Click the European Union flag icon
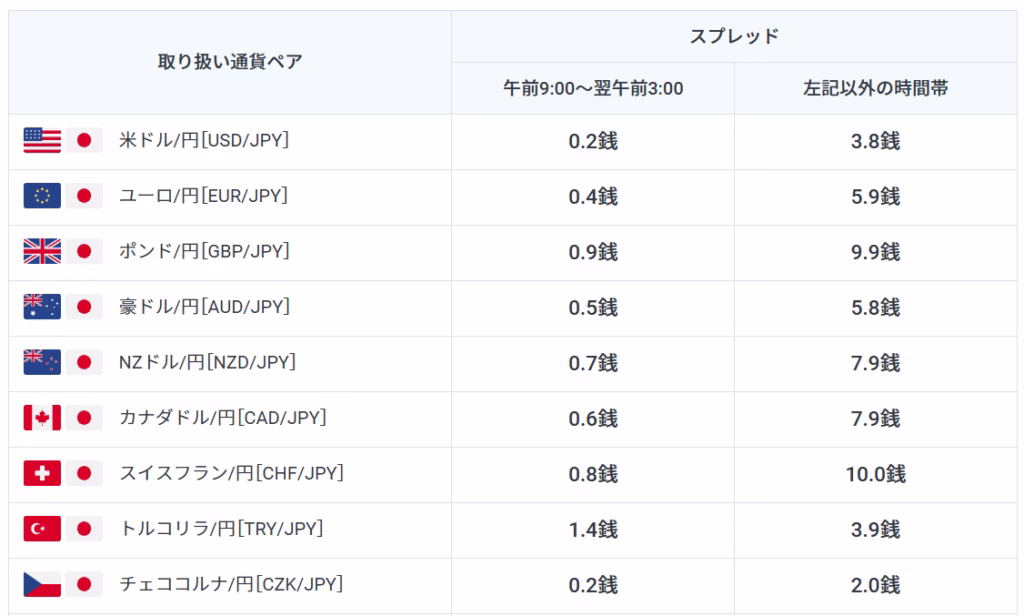The height and width of the screenshot is (616, 1024). click(x=42, y=196)
